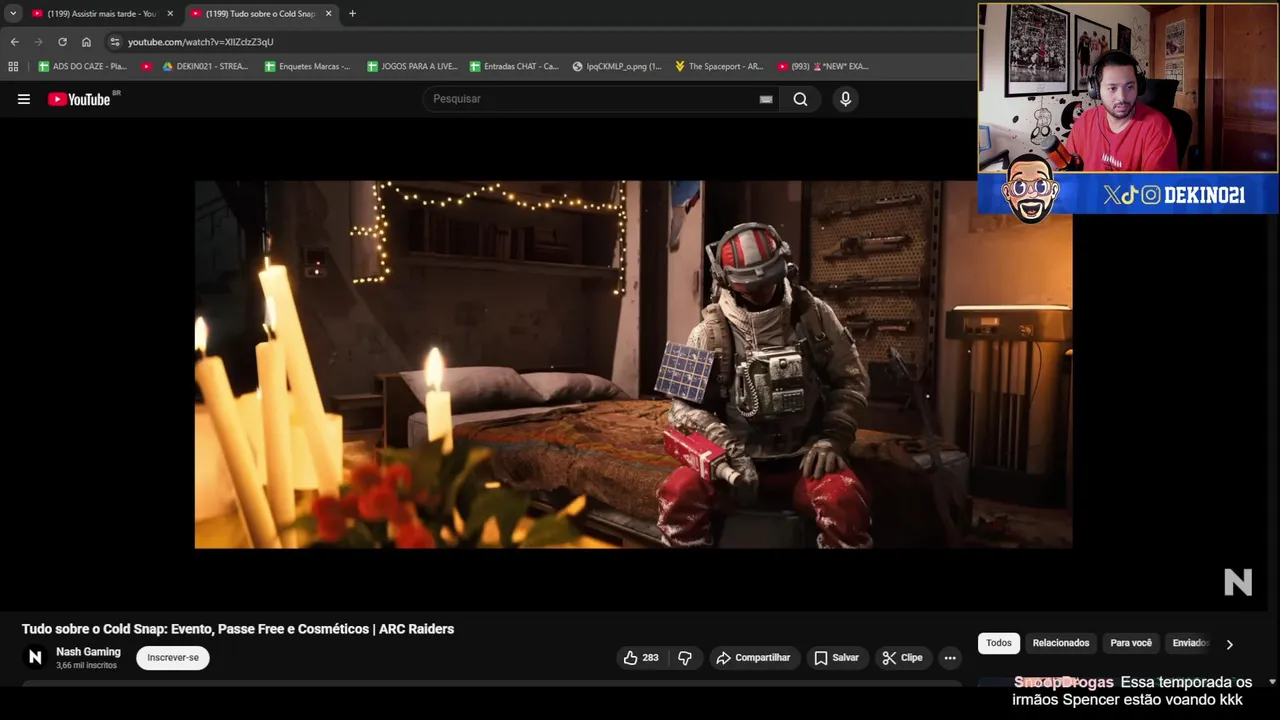Save the video with Salvar
Image resolution: width=1280 pixels, height=720 pixels.
[x=836, y=658]
